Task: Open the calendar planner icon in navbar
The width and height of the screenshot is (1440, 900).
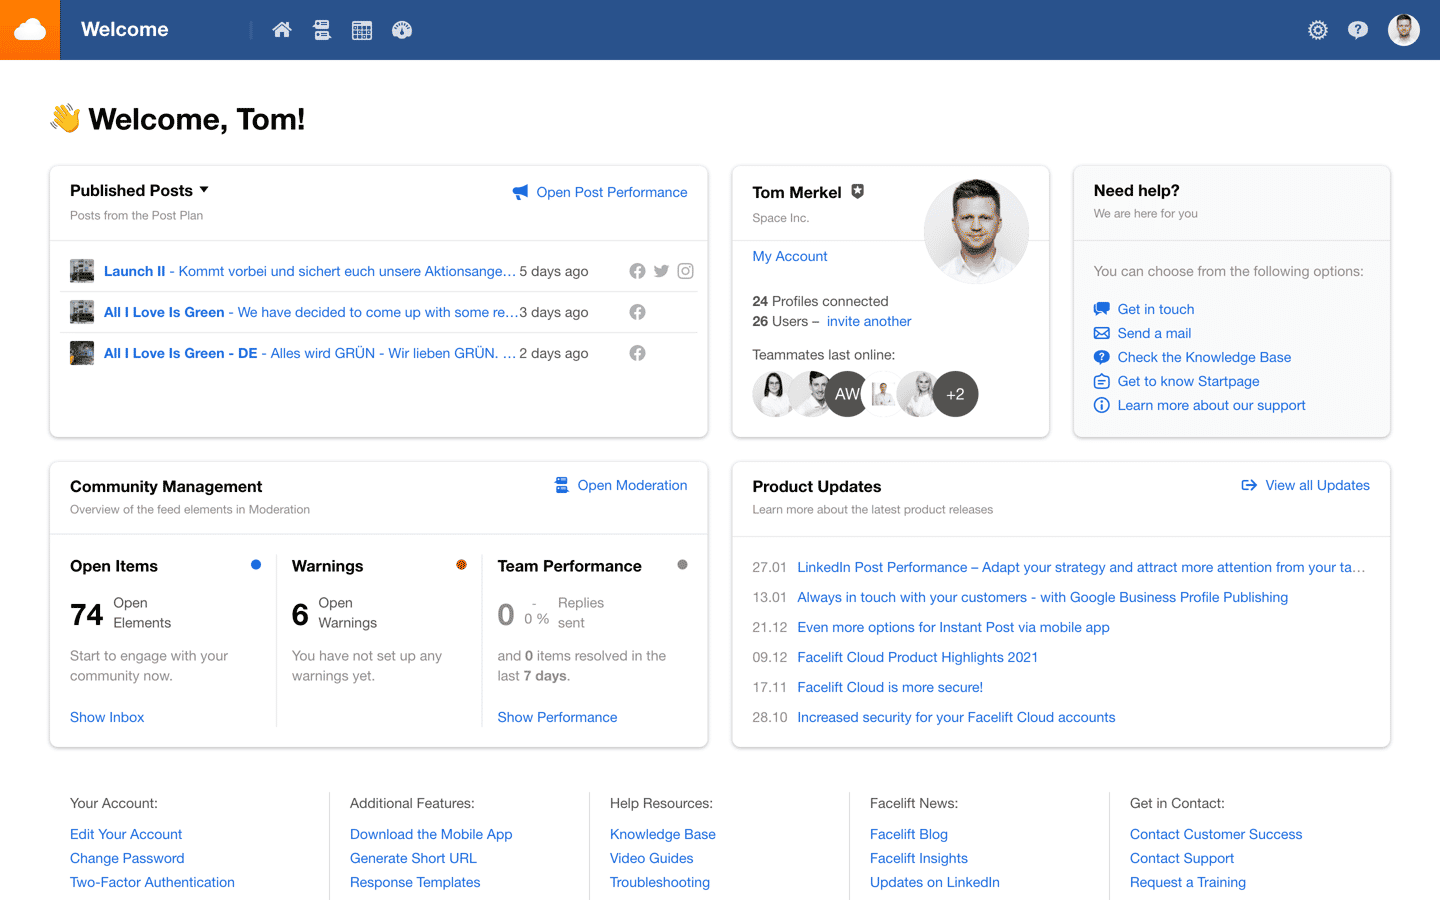Action: [362, 30]
